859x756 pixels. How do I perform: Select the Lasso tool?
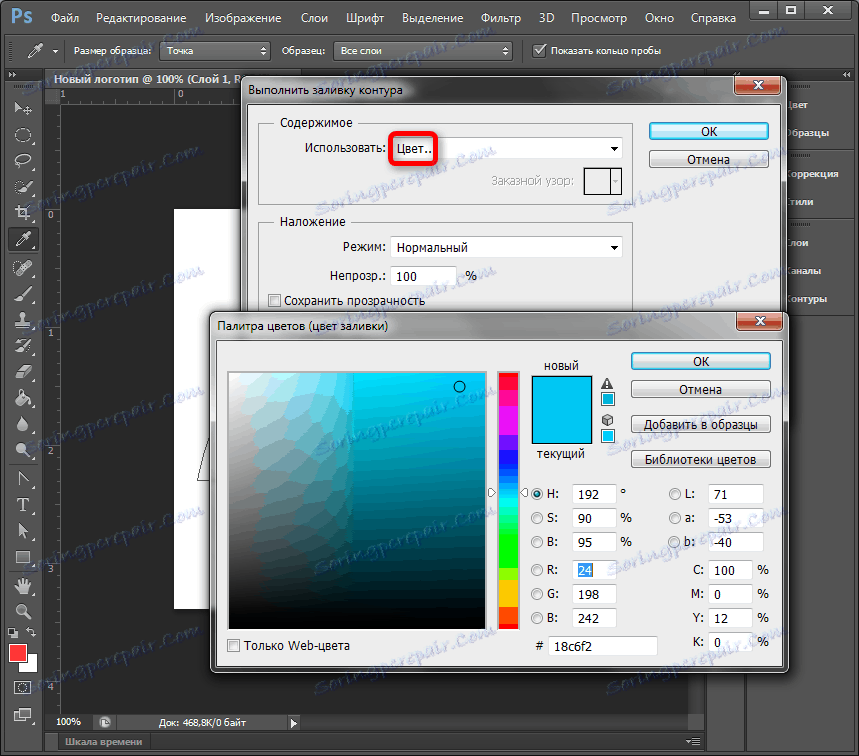22,160
